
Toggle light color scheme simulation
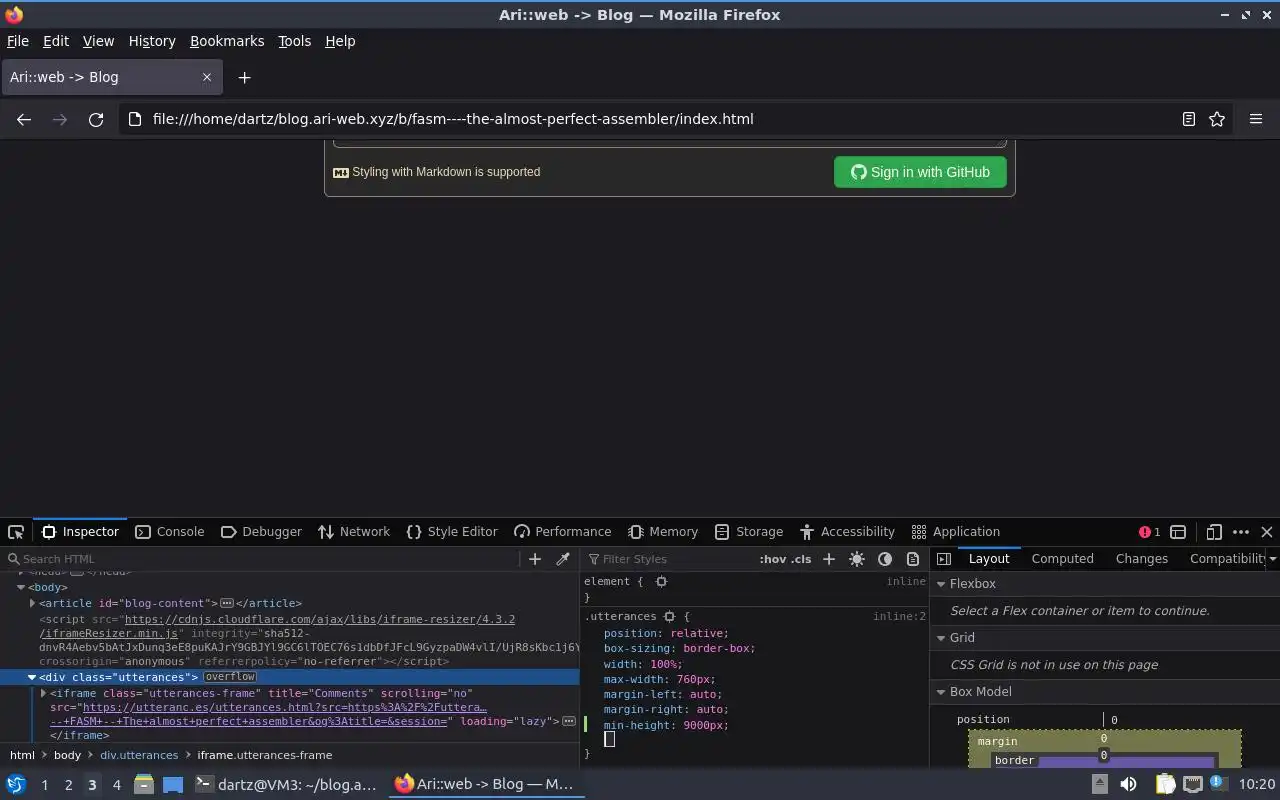(857, 559)
